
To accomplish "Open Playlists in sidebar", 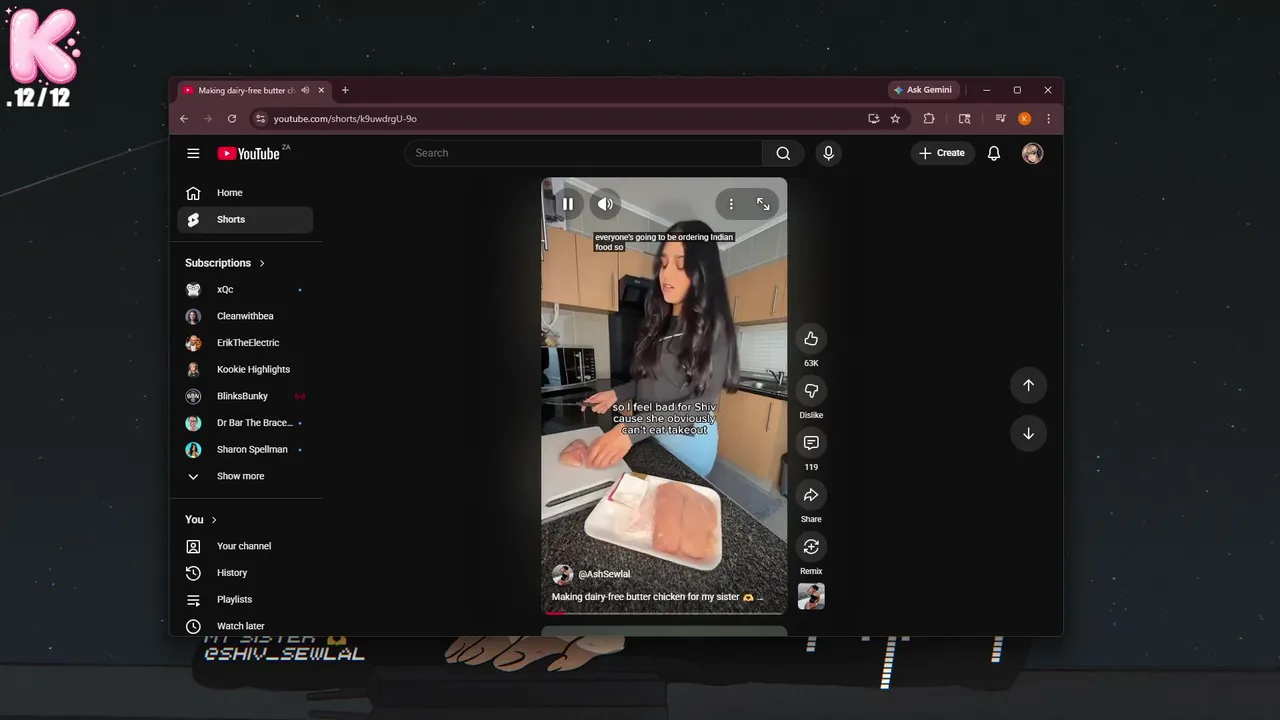I will [x=245, y=599].
